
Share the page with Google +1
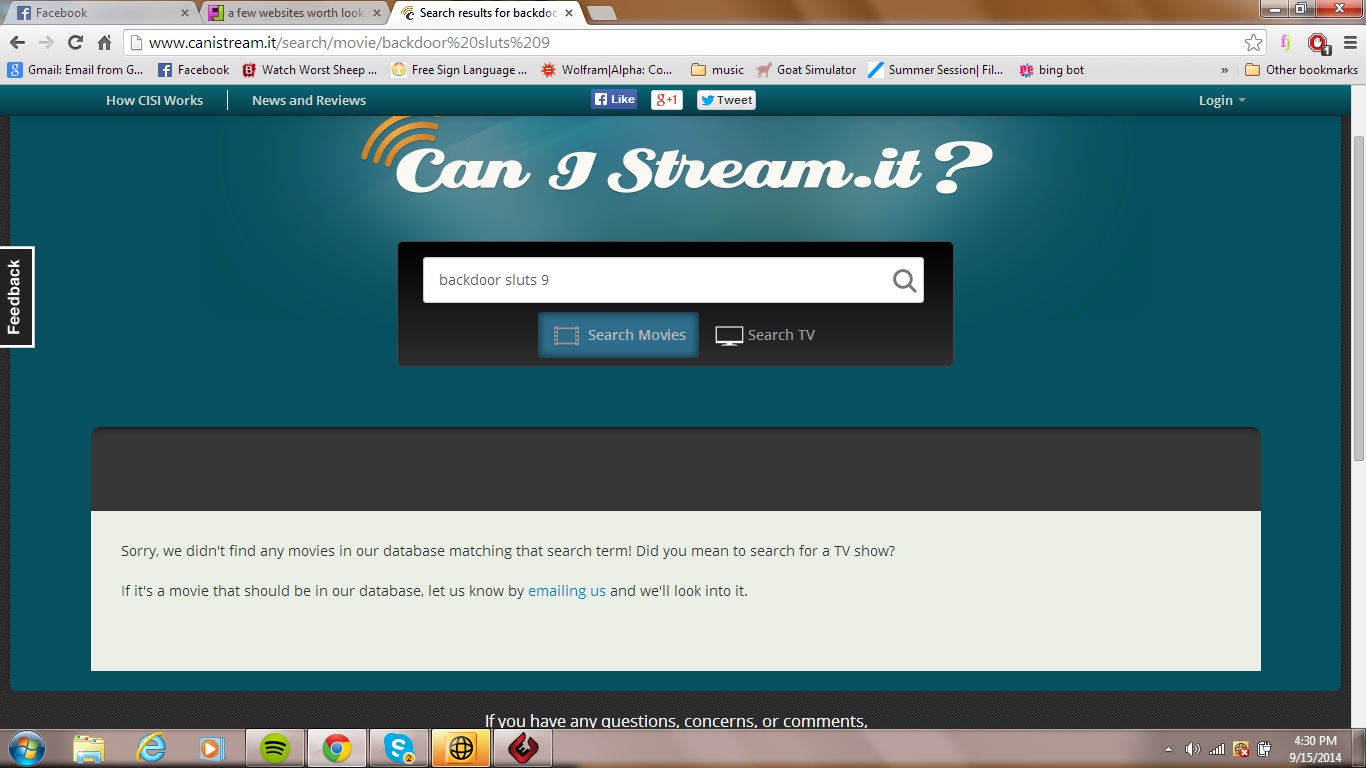click(x=666, y=100)
